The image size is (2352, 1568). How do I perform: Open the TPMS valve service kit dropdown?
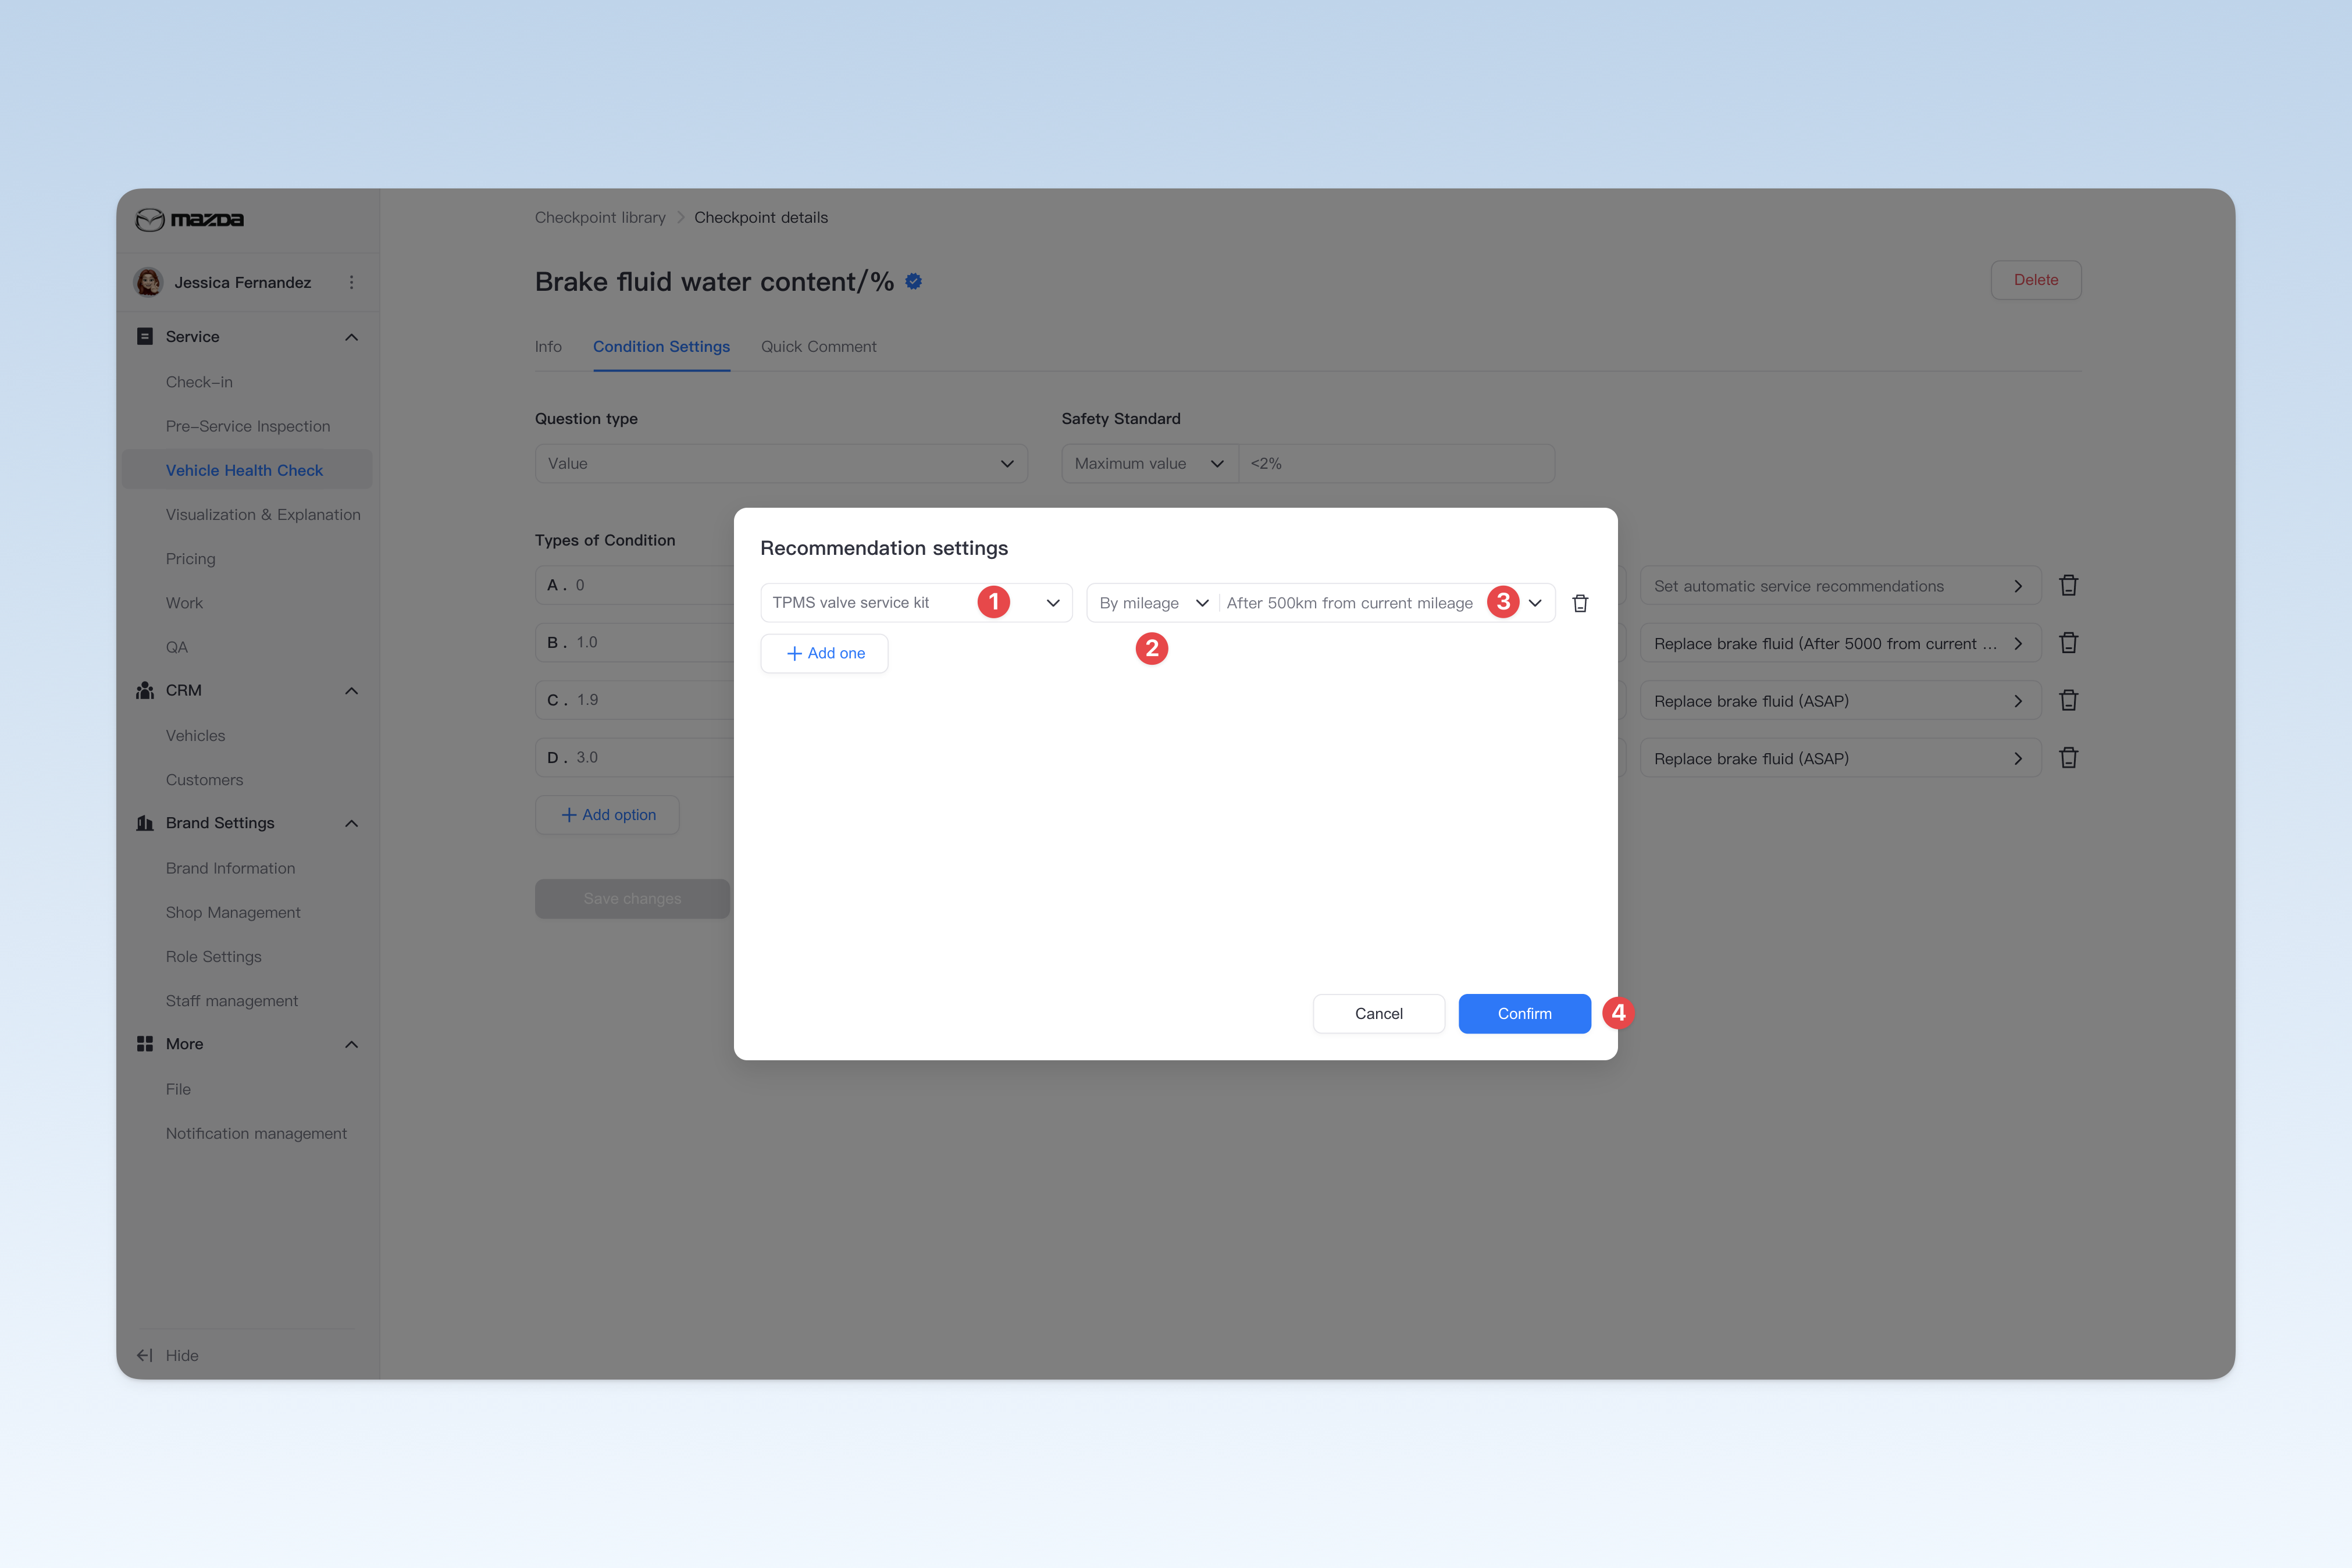point(916,603)
